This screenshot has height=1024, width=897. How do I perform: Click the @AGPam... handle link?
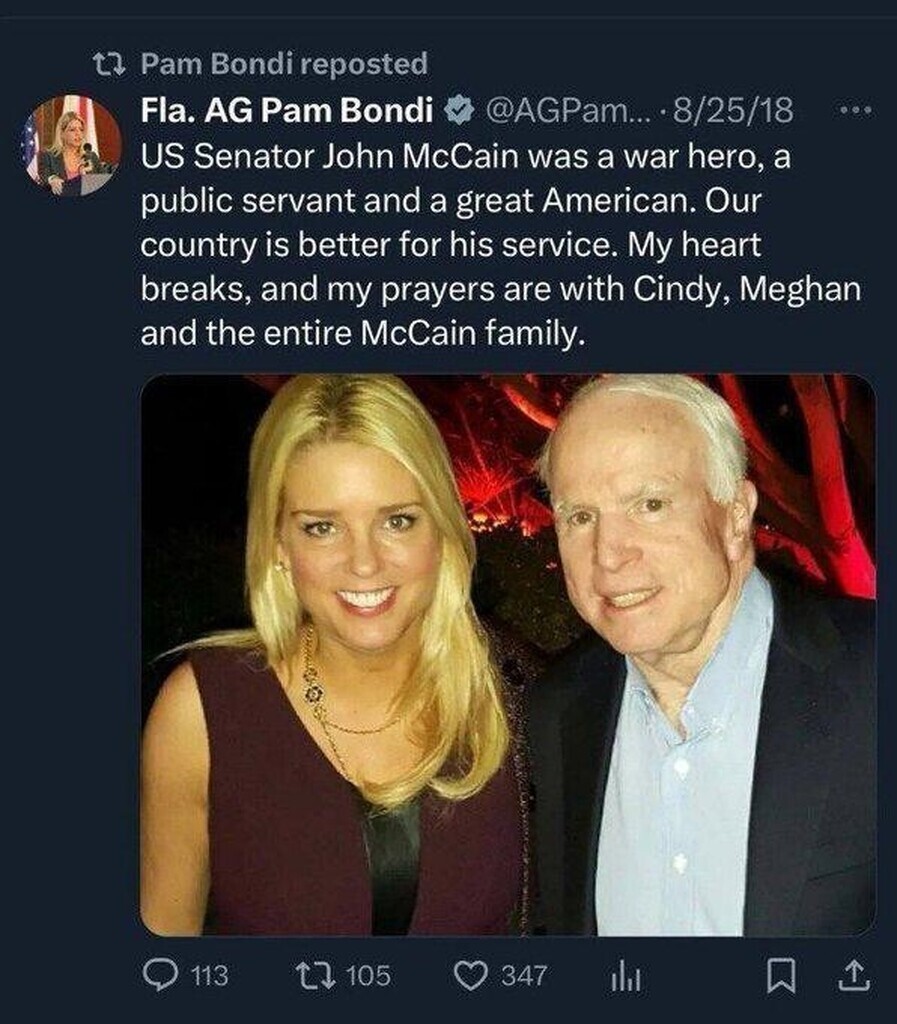(558, 112)
